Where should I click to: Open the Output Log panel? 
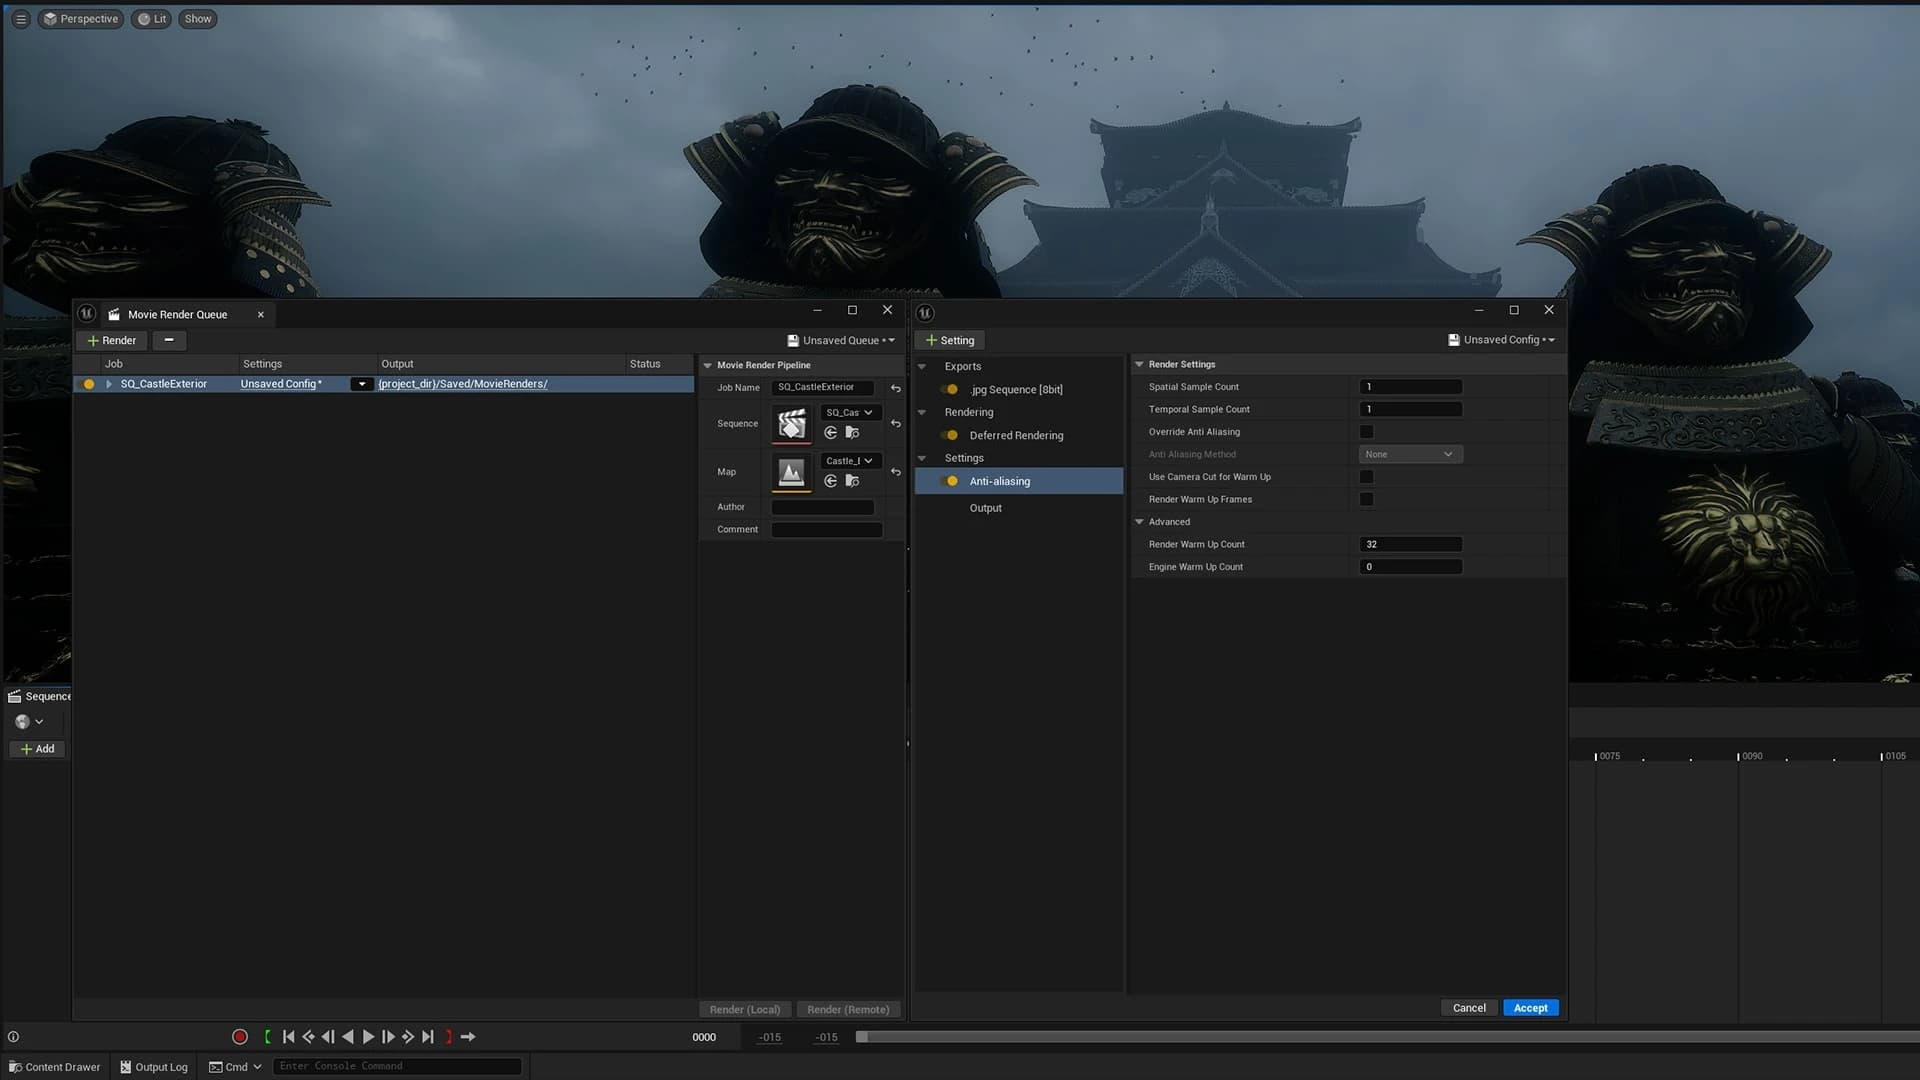click(x=153, y=1067)
